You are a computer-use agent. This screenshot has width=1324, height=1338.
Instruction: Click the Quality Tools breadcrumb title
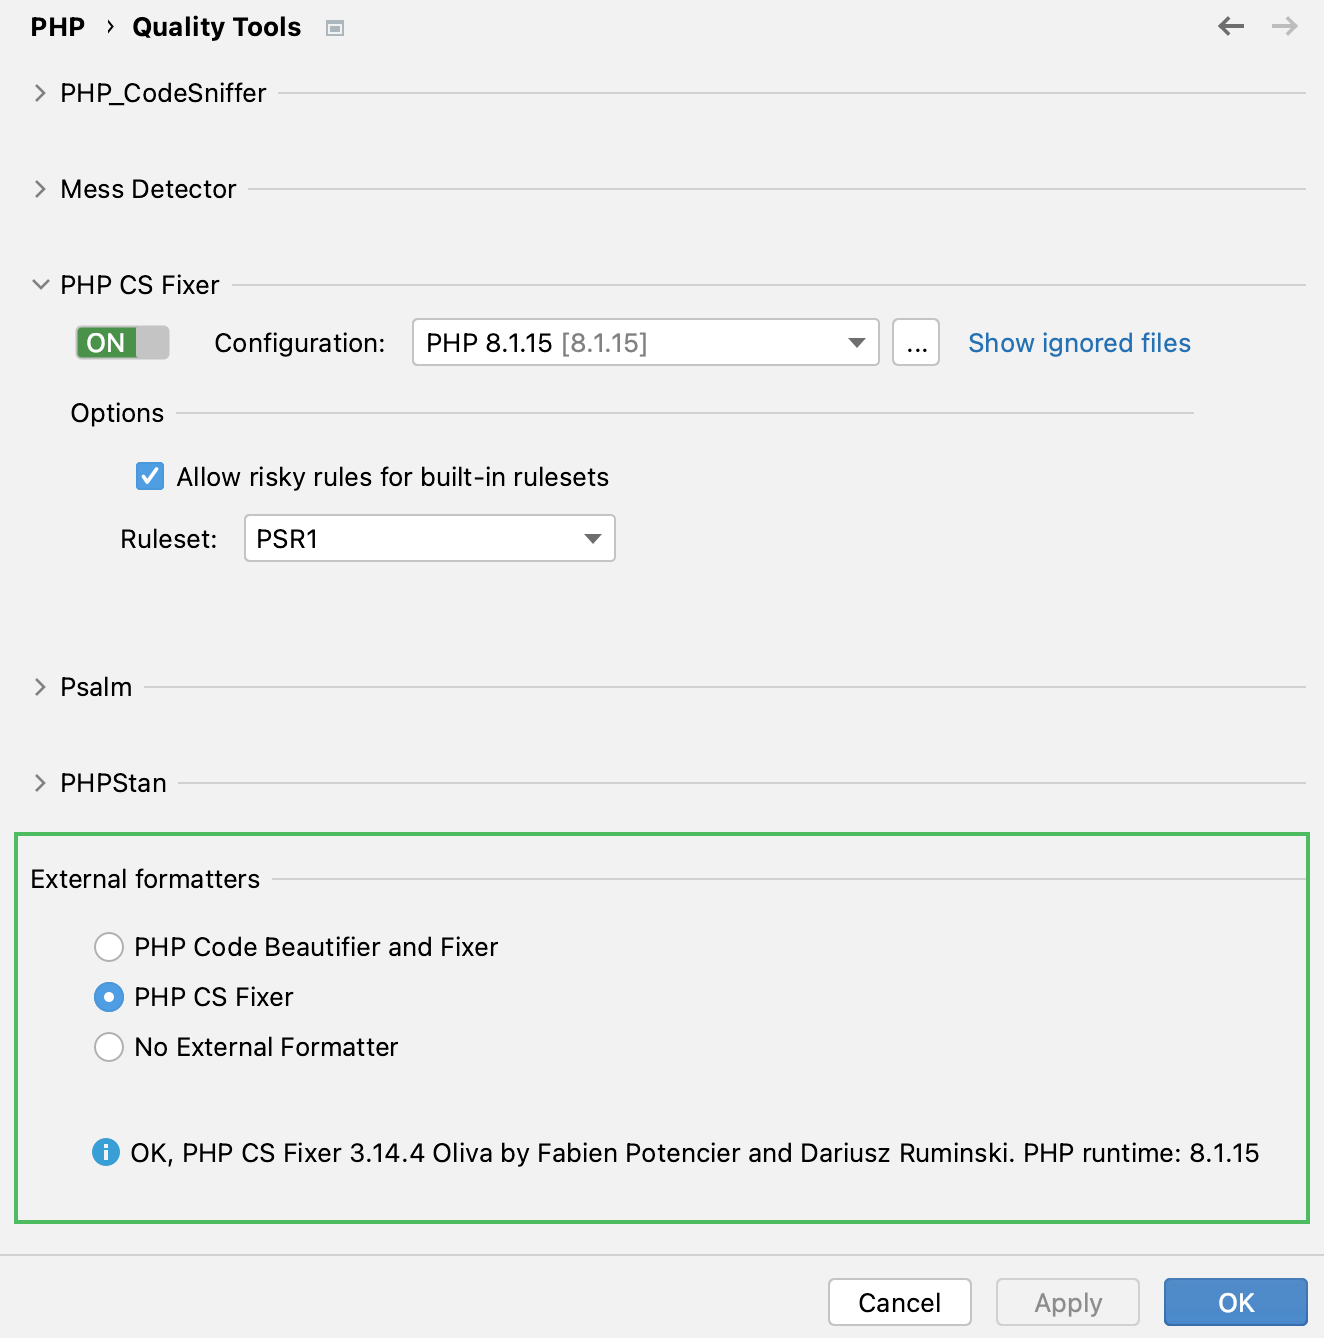pyautogui.click(x=217, y=27)
